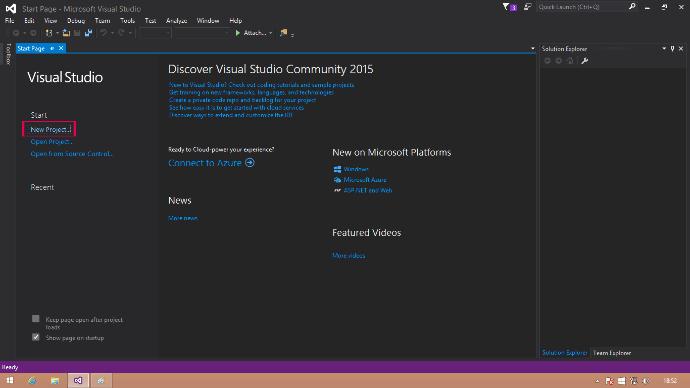This screenshot has height=388, width=690.
Task: Open the Microsoft Azure platform link
Action: [365, 180]
